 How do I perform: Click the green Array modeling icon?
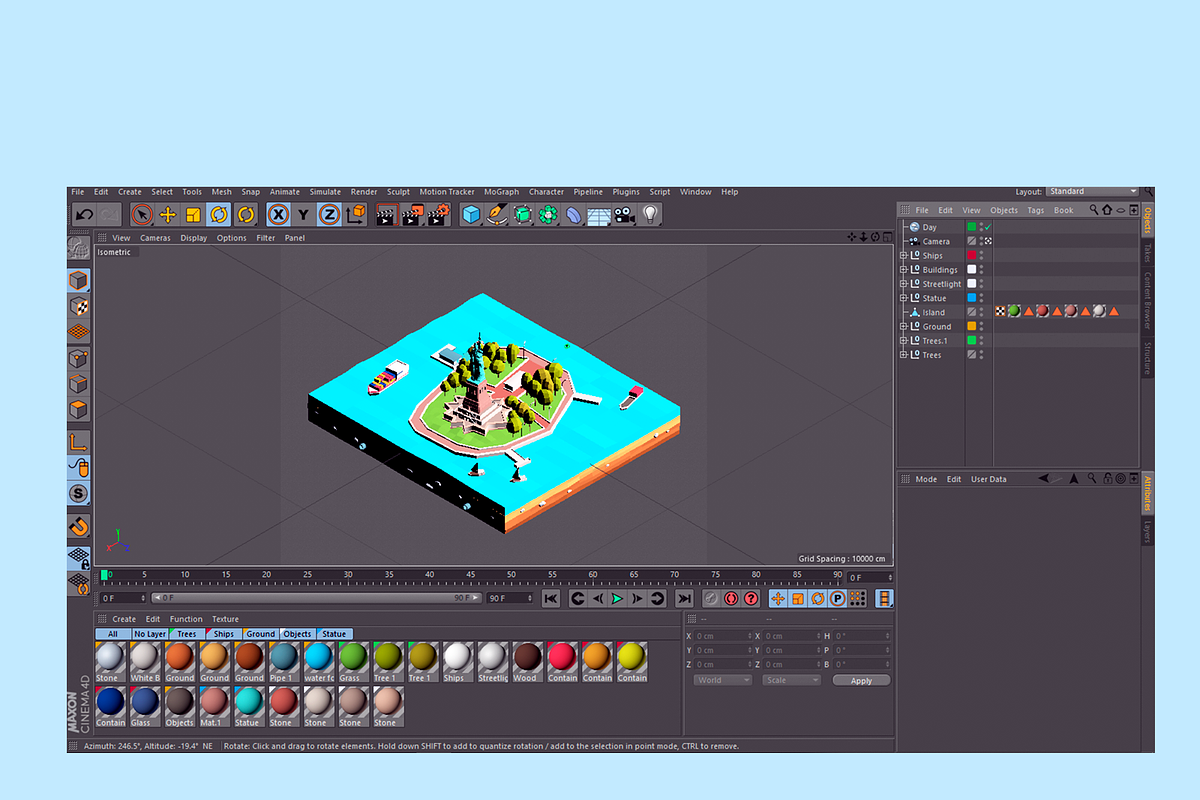coord(548,214)
